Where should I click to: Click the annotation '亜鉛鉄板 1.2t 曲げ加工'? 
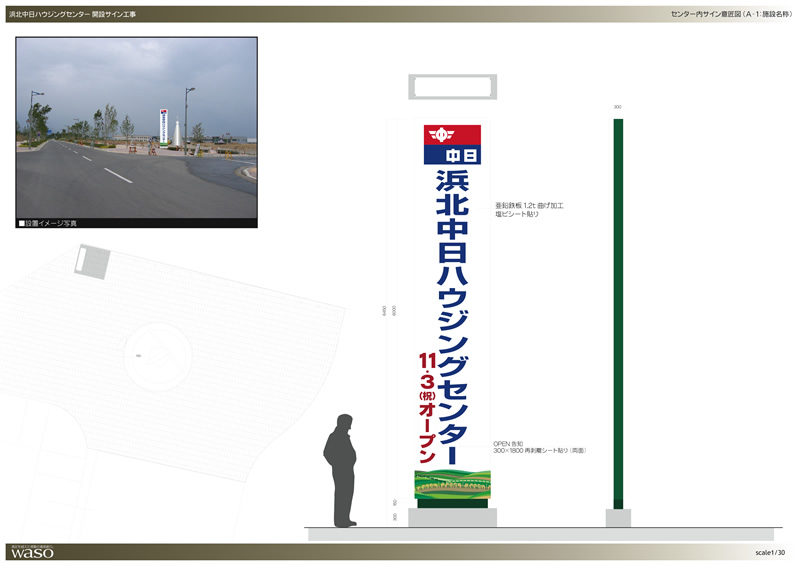[529, 206]
